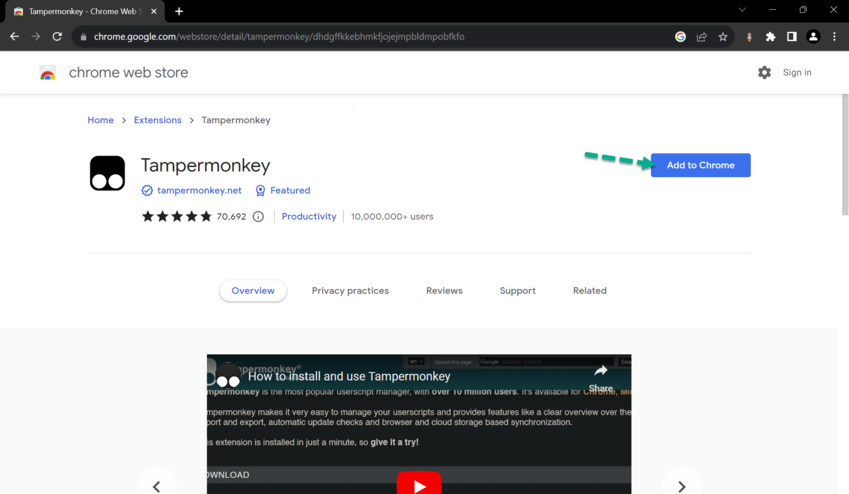
Task: Open a new tab with the plus button
Action: tap(179, 11)
